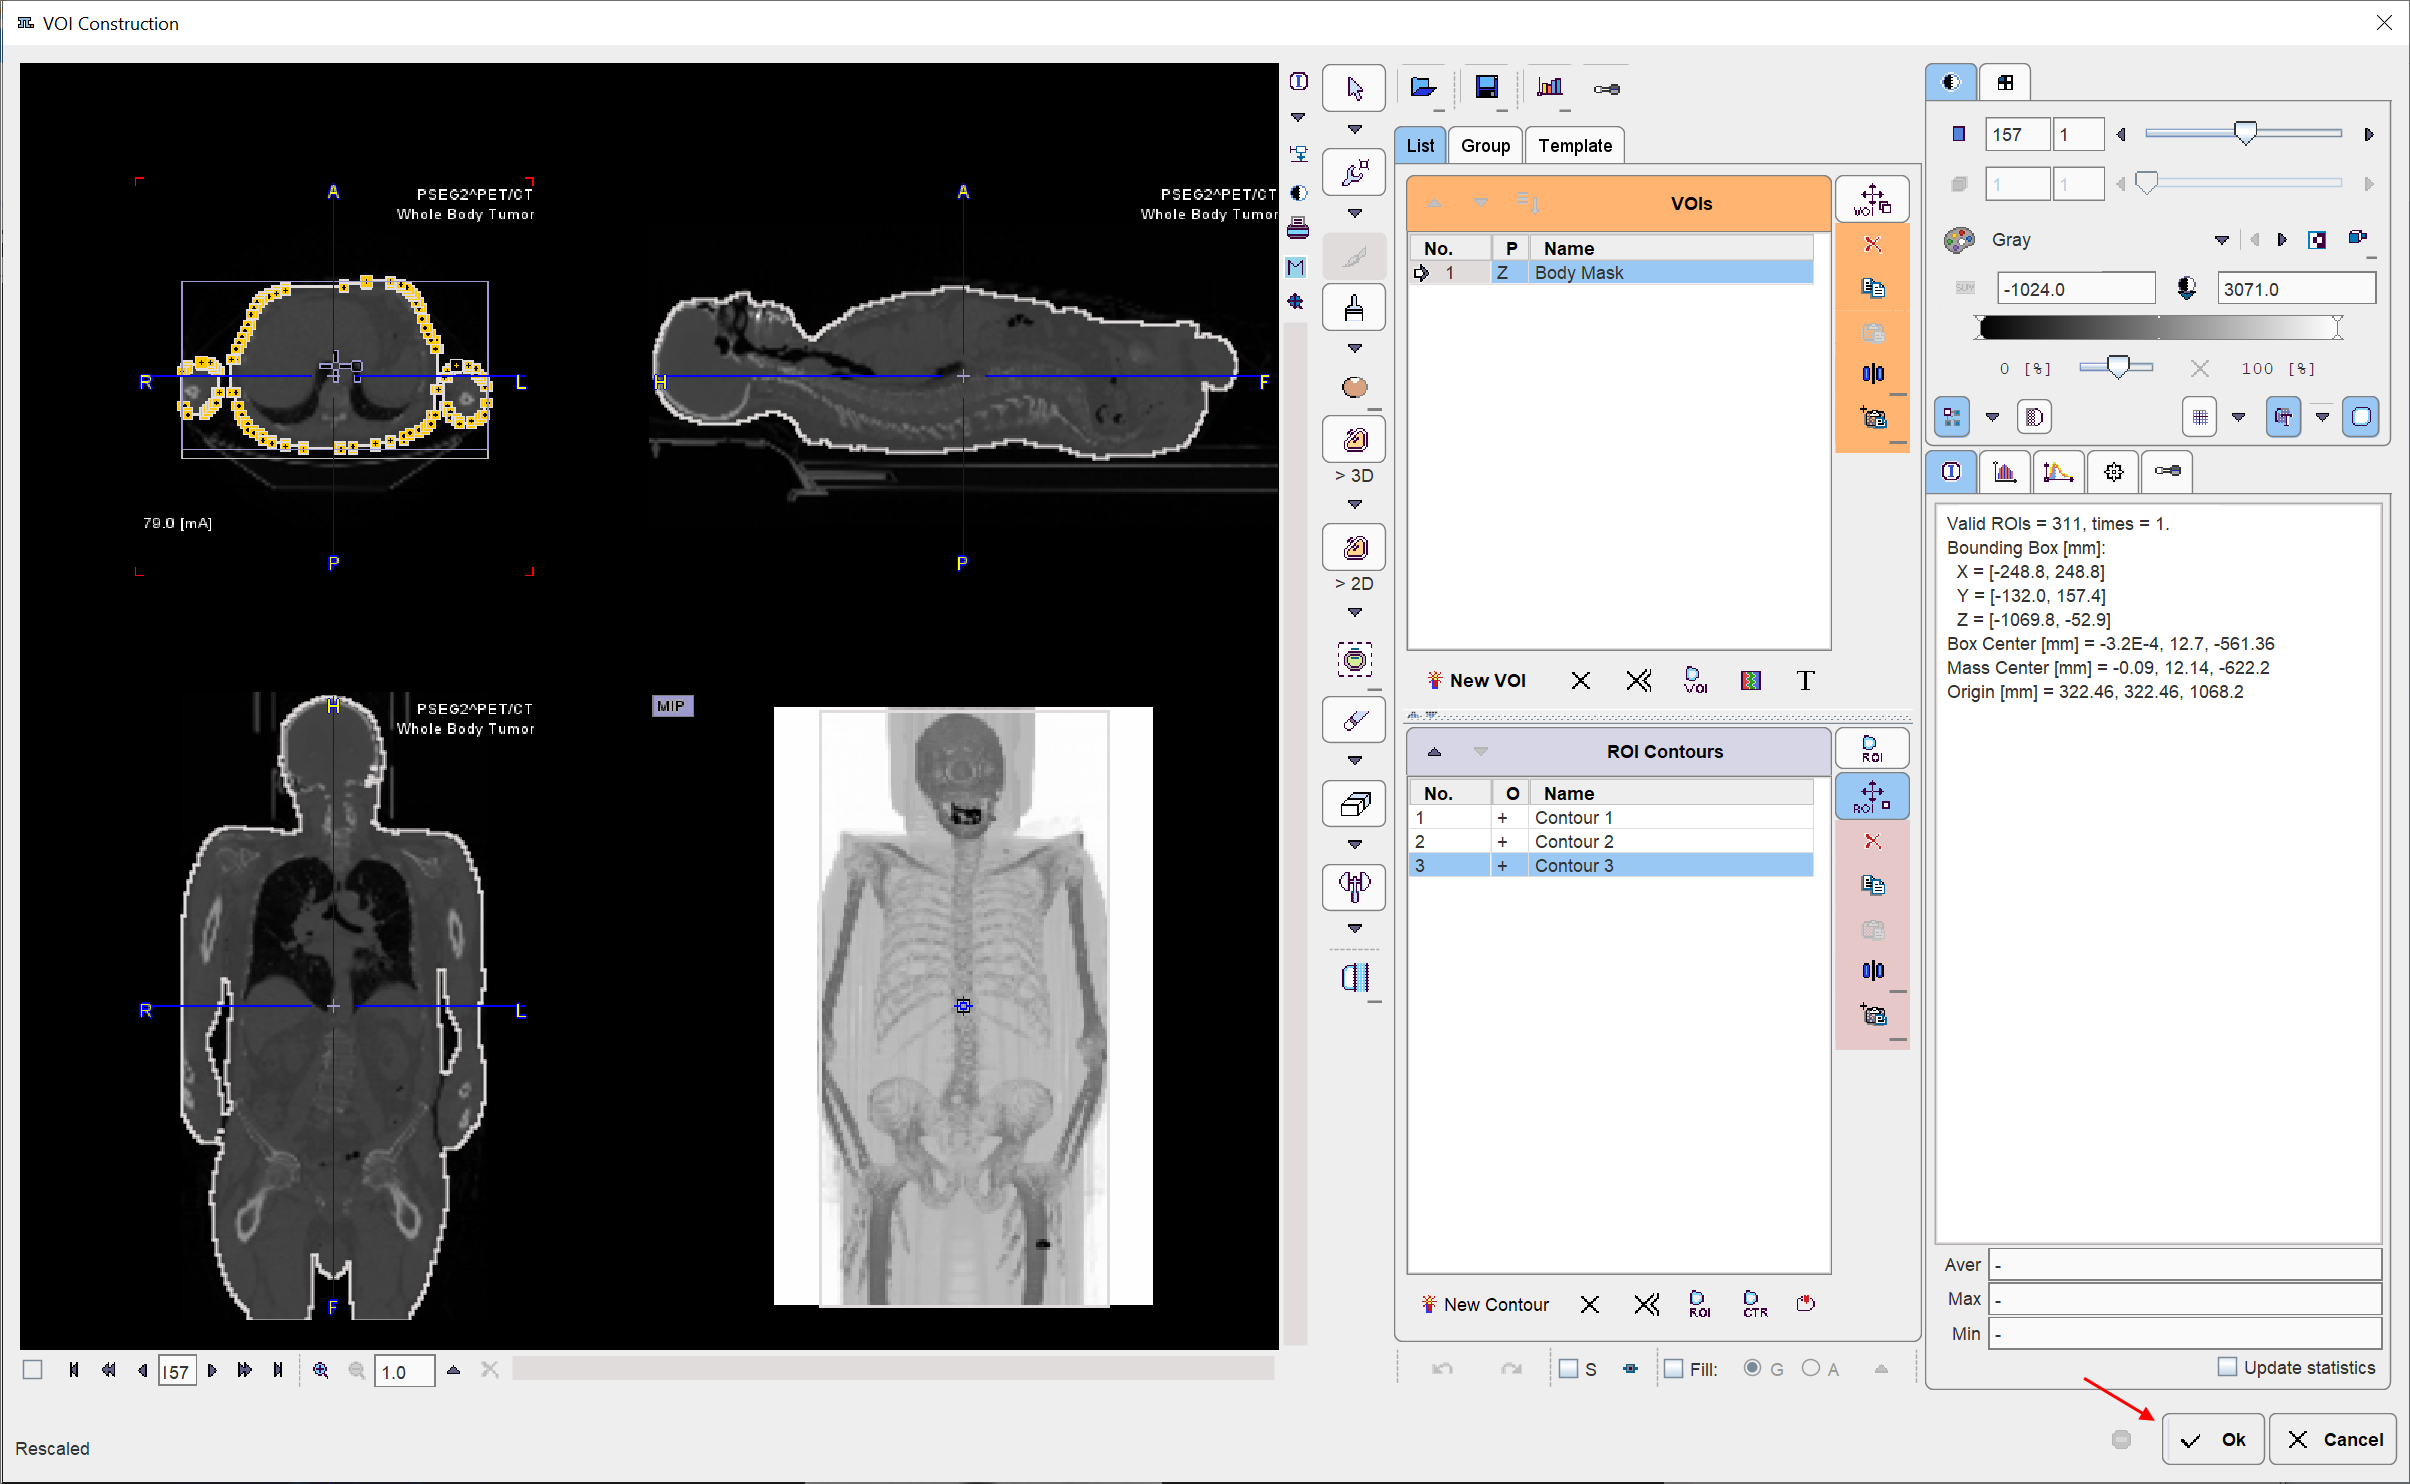
Task: Enable the Fill checkbox
Action: (1673, 1369)
